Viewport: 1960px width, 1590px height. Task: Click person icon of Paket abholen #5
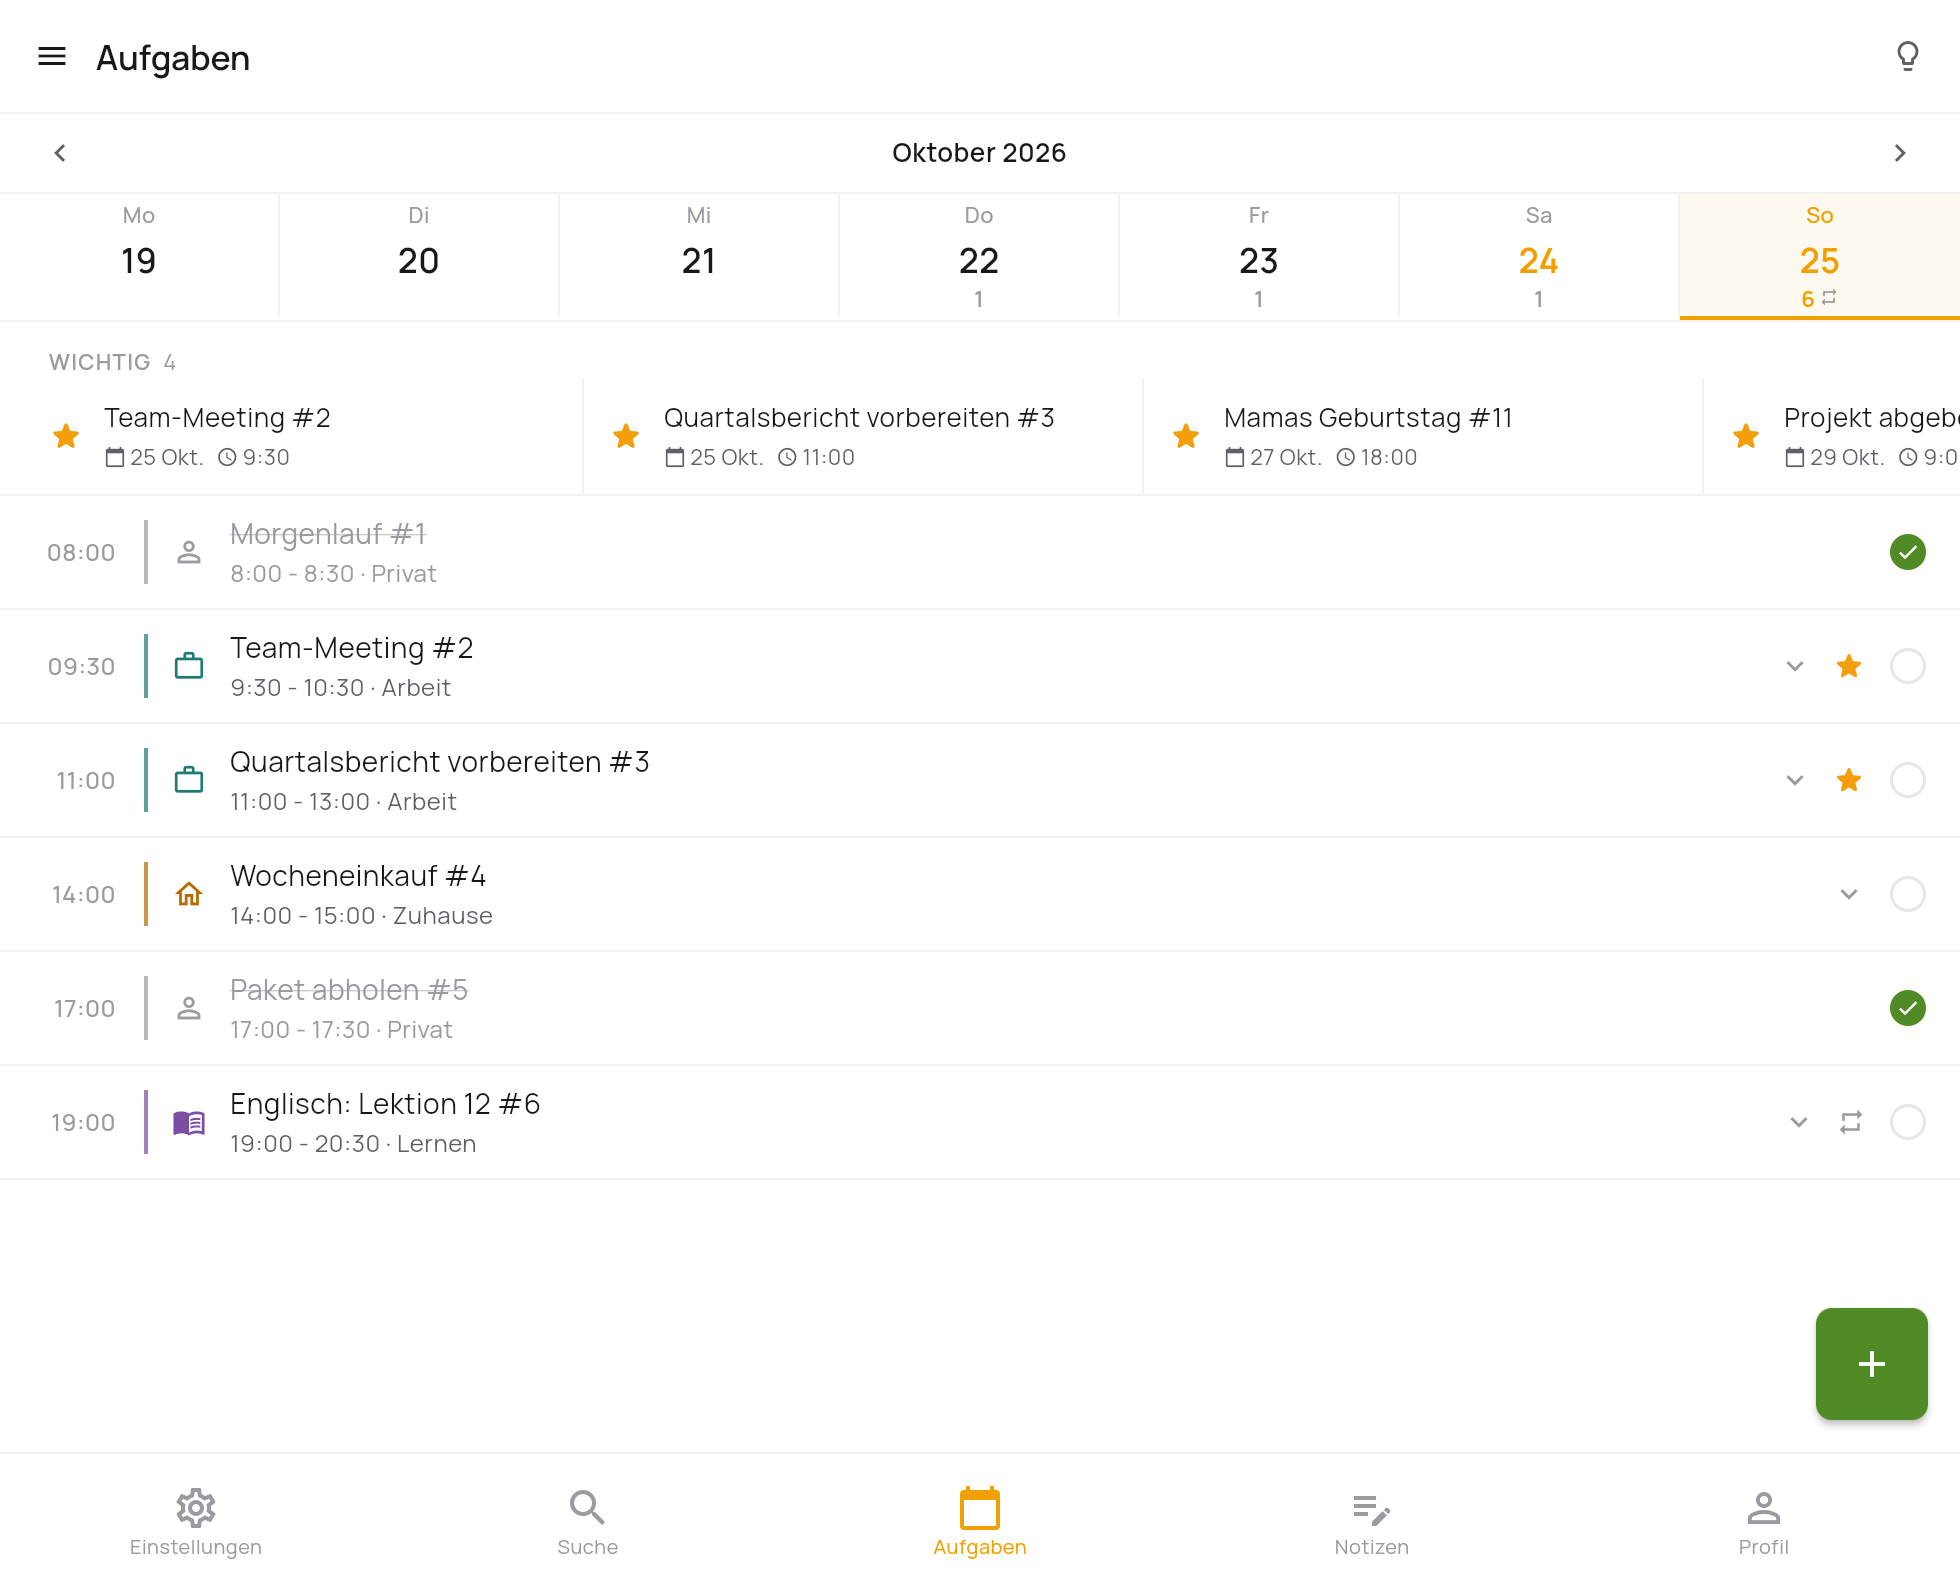click(189, 1008)
